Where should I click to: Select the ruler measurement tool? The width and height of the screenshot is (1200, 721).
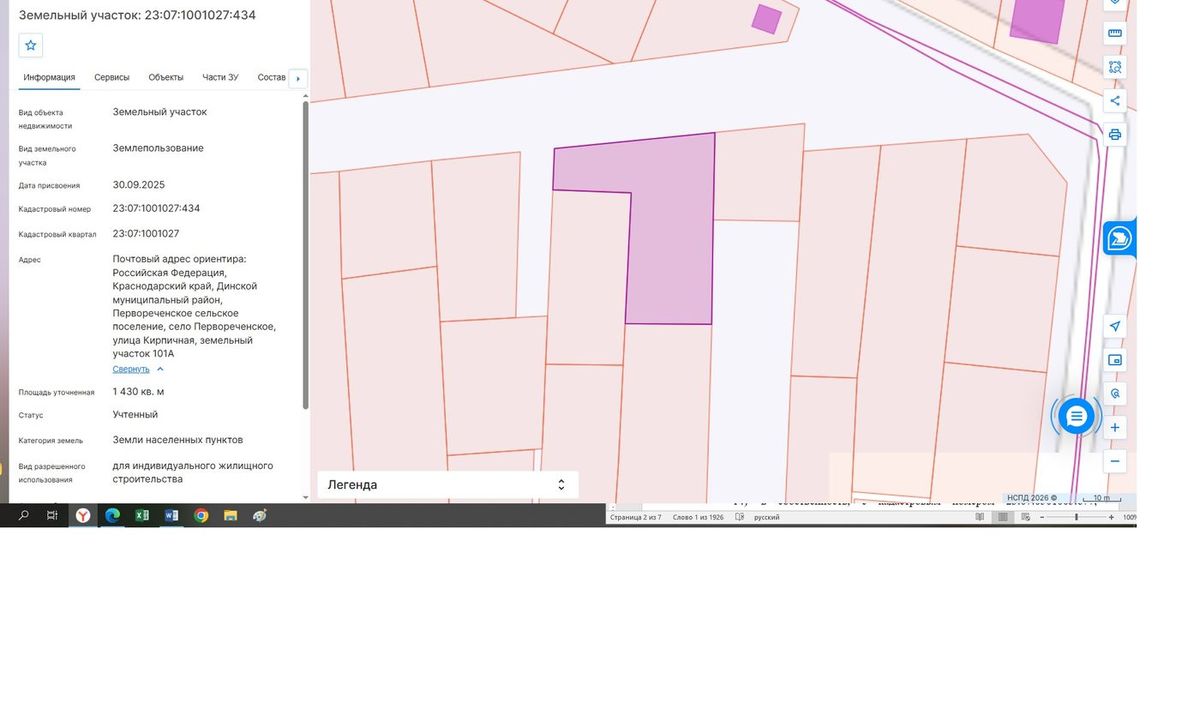point(1115,33)
